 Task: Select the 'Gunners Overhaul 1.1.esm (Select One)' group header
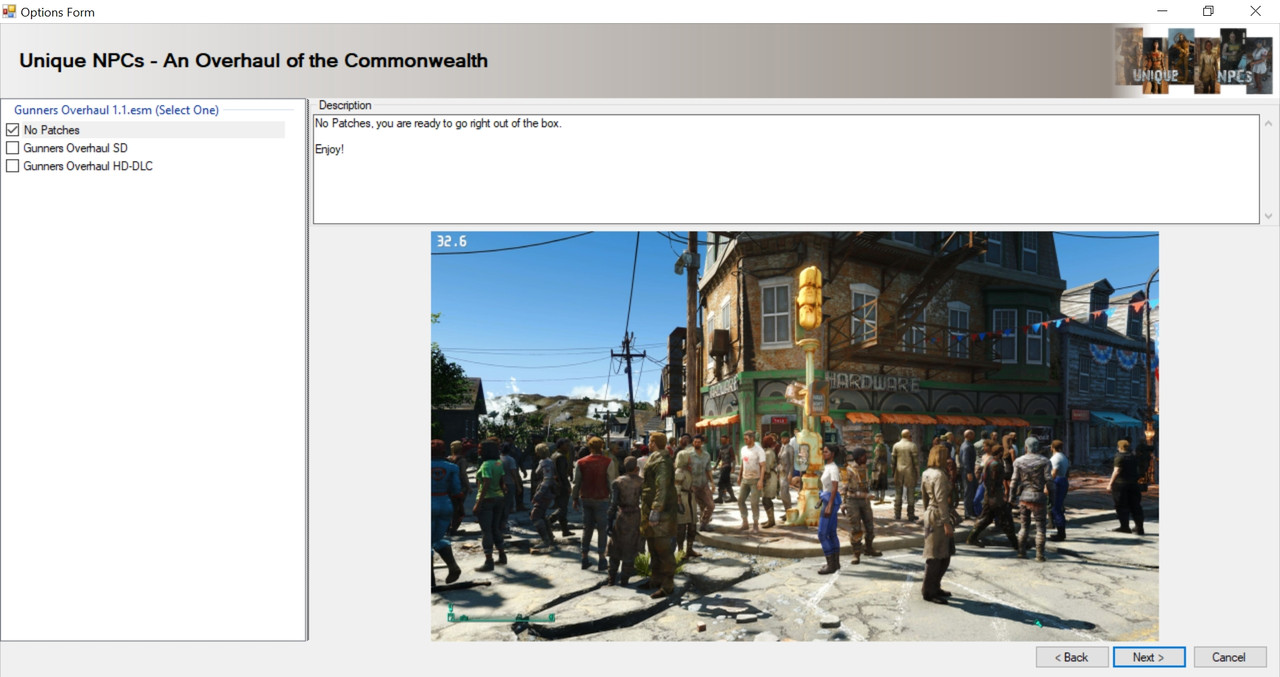coord(116,110)
